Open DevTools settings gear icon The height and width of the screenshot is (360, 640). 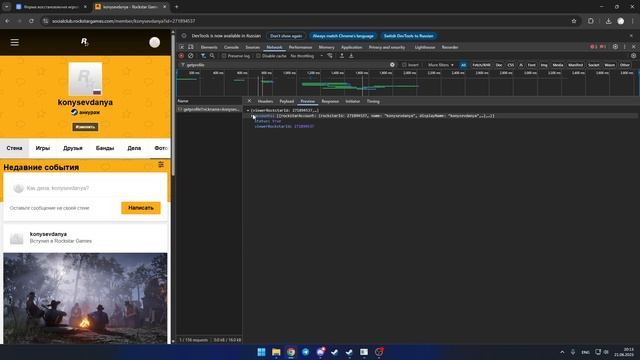click(615, 47)
